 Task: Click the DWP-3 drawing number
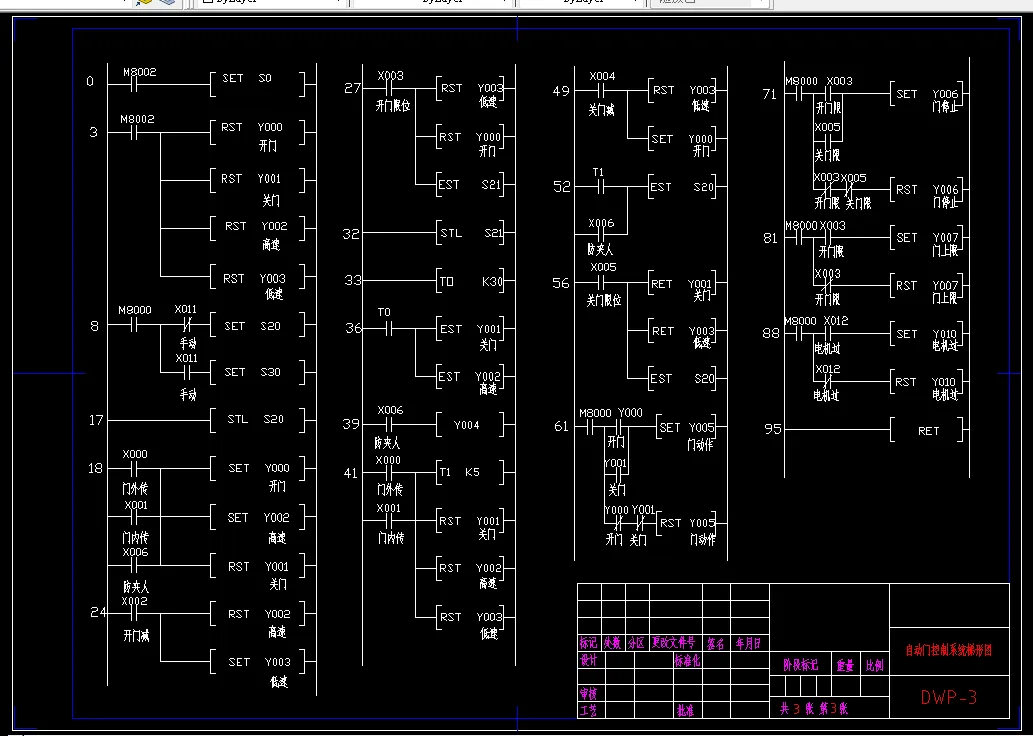click(x=949, y=697)
